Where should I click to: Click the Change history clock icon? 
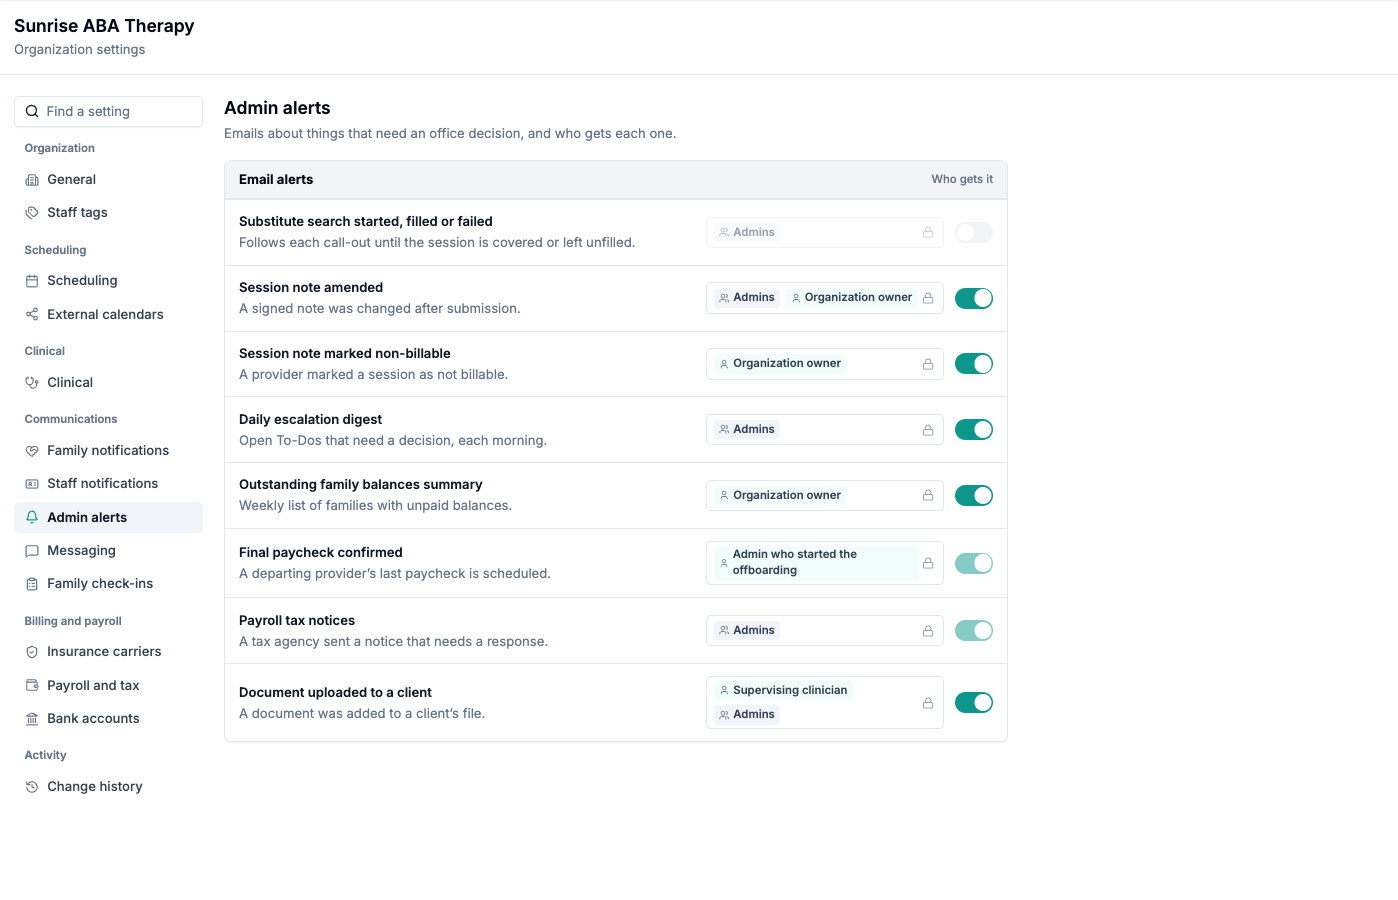coord(32,787)
